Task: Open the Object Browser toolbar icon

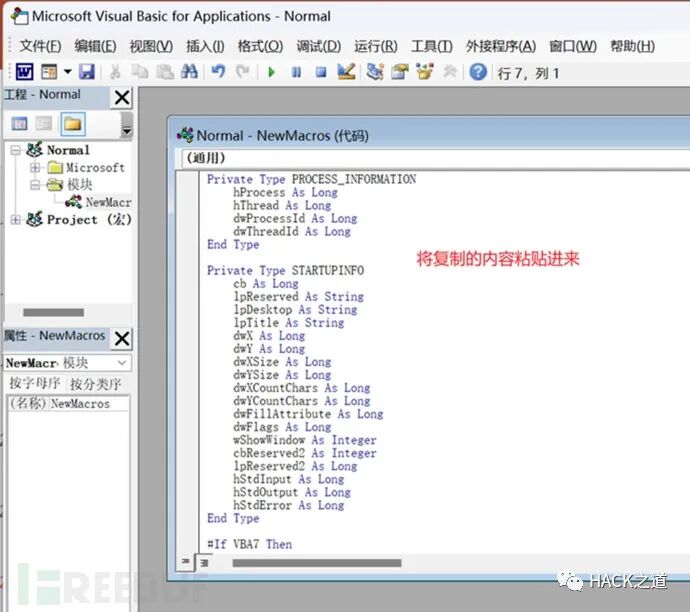Action: 425,71
